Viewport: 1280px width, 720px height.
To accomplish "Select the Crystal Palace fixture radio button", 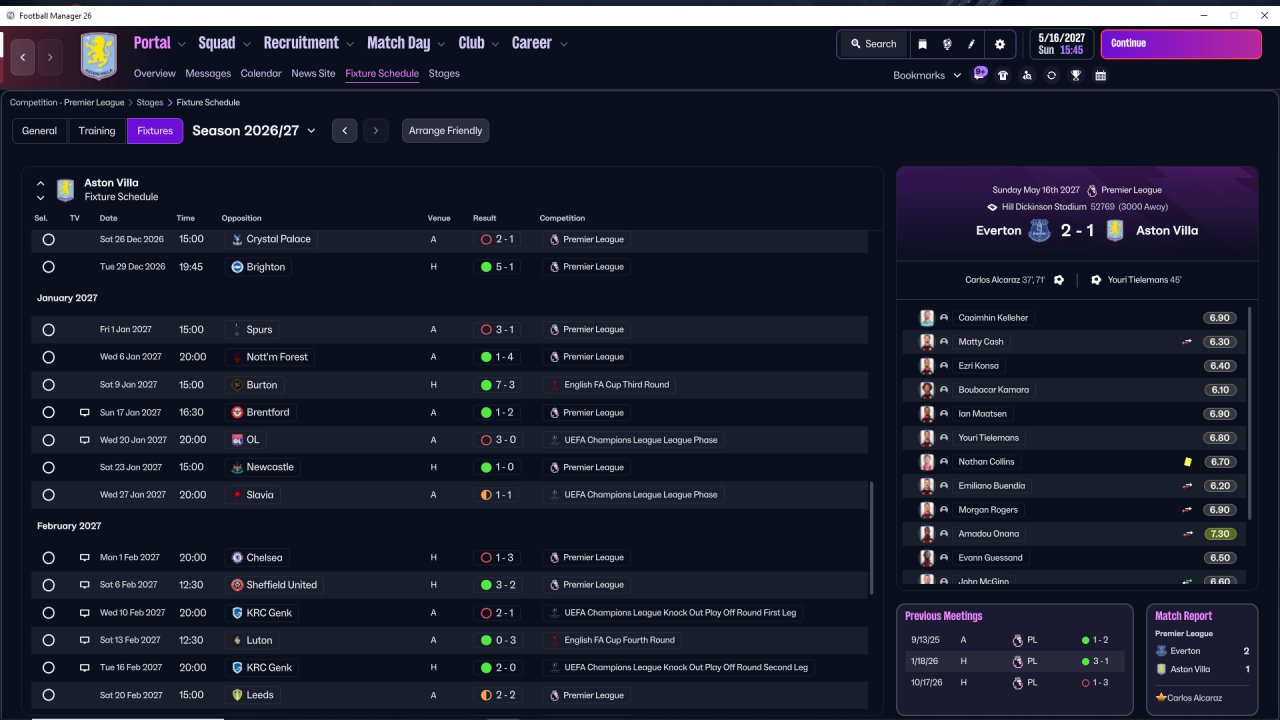I will (x=48, y=240).
